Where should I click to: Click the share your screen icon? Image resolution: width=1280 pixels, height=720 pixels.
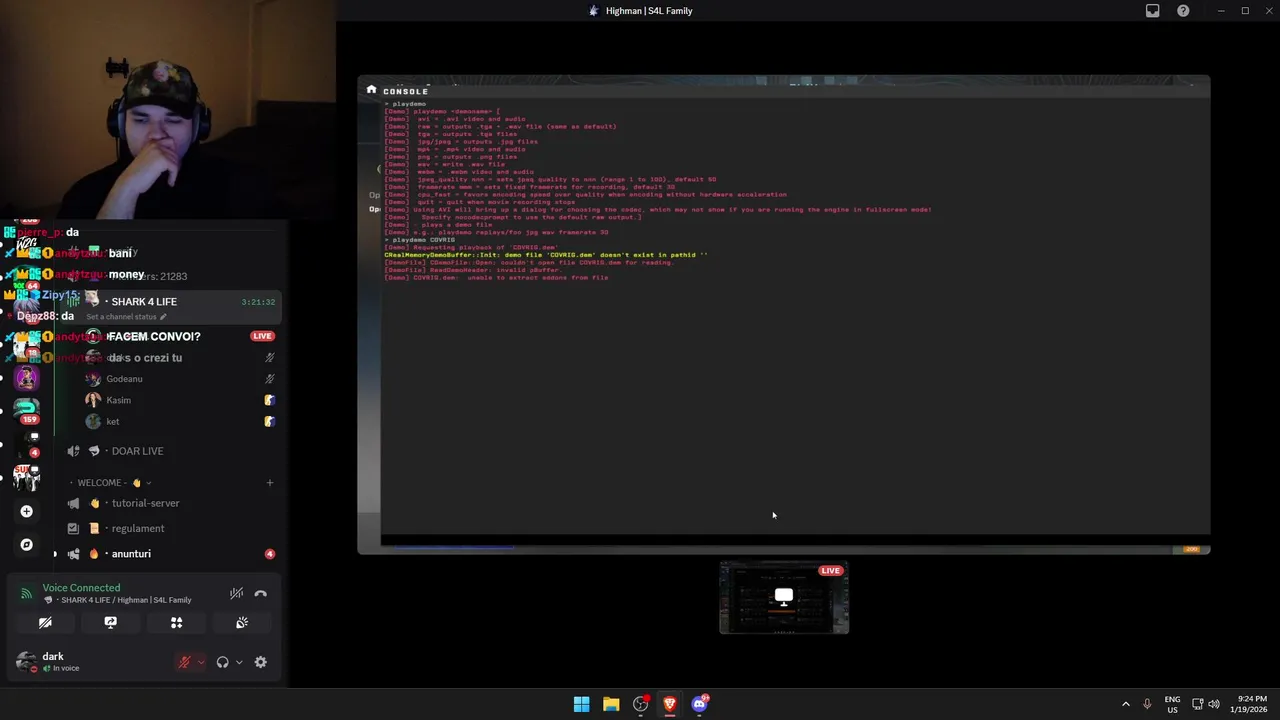(110, 622)
